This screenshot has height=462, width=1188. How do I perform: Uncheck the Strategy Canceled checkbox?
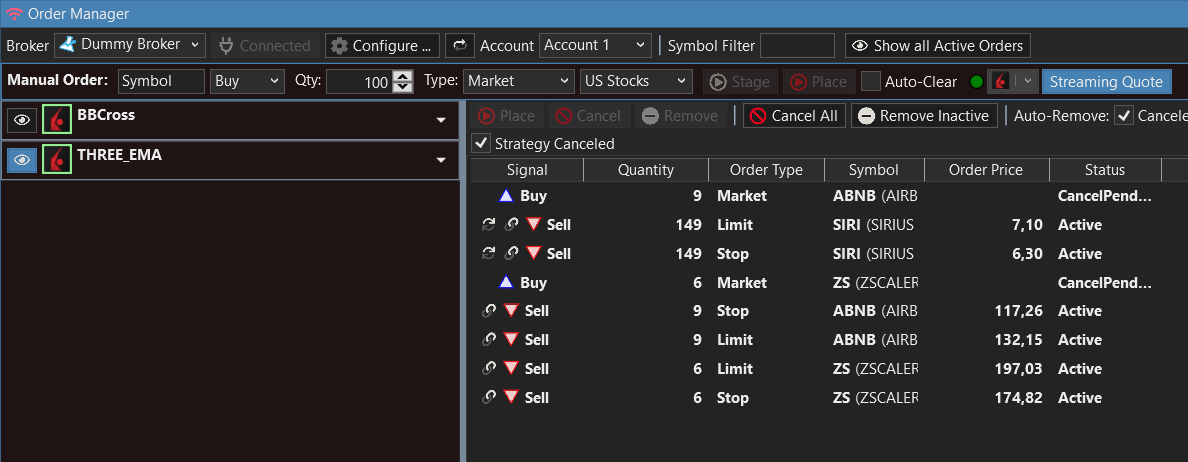coord(480,142)
